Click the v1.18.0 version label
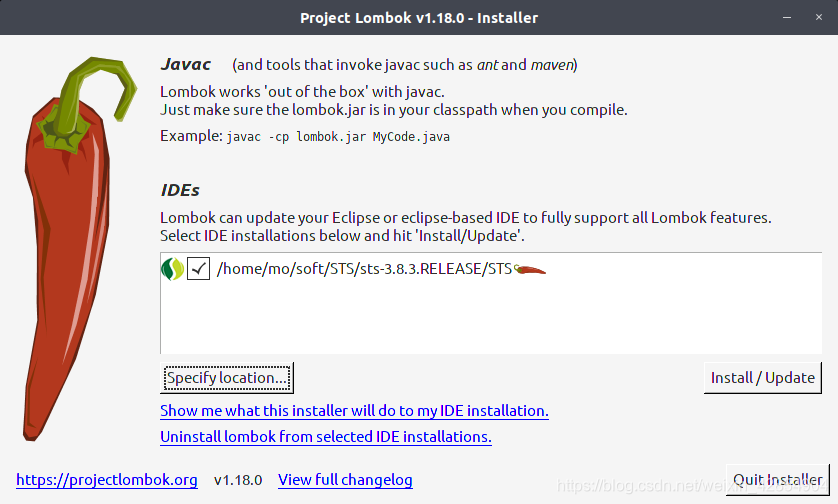Screen dimensions: 838x504 tap(238, 480)
